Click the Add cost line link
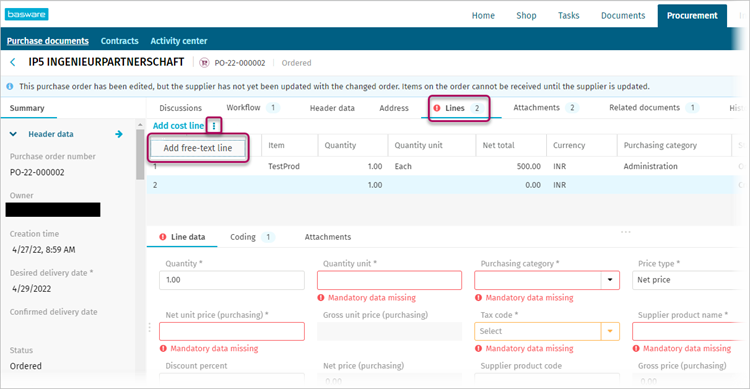Image resolution: width=750 pixels, height=389 pixels. click(178, 126)
